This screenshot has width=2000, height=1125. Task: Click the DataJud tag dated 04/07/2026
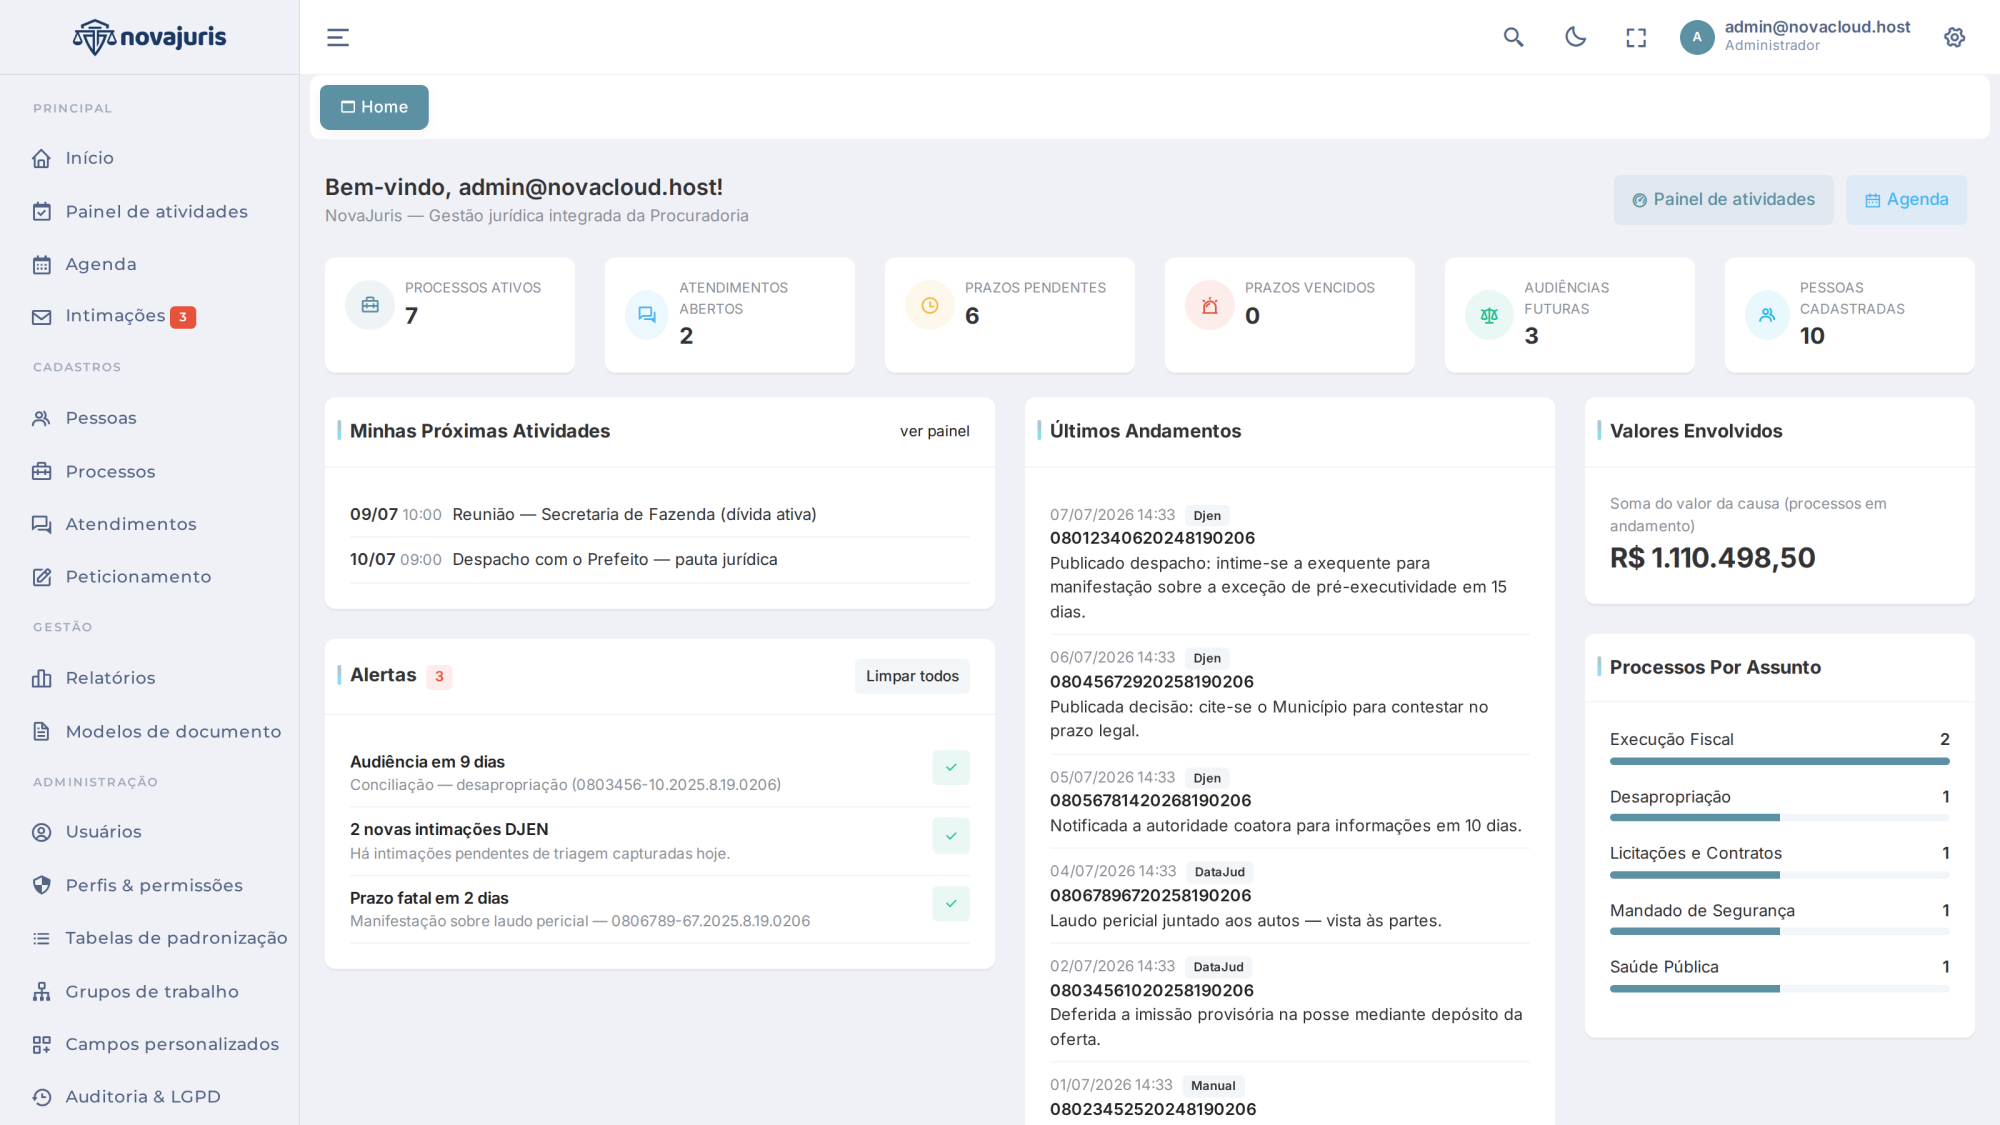1219,872
